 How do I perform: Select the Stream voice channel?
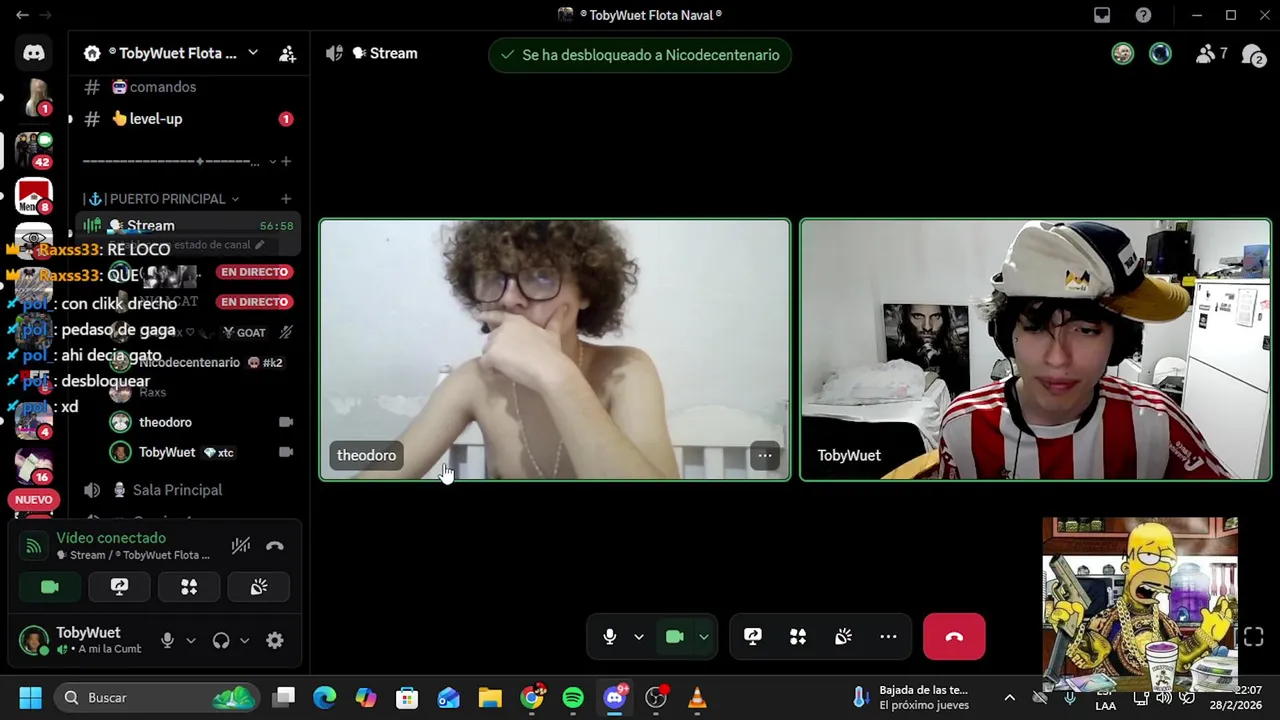click(x=150, y=226)
